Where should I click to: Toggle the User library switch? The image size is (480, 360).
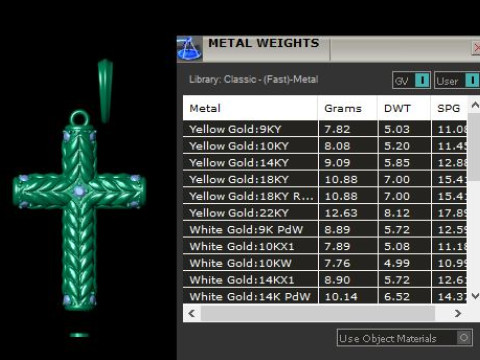(457, 80)
